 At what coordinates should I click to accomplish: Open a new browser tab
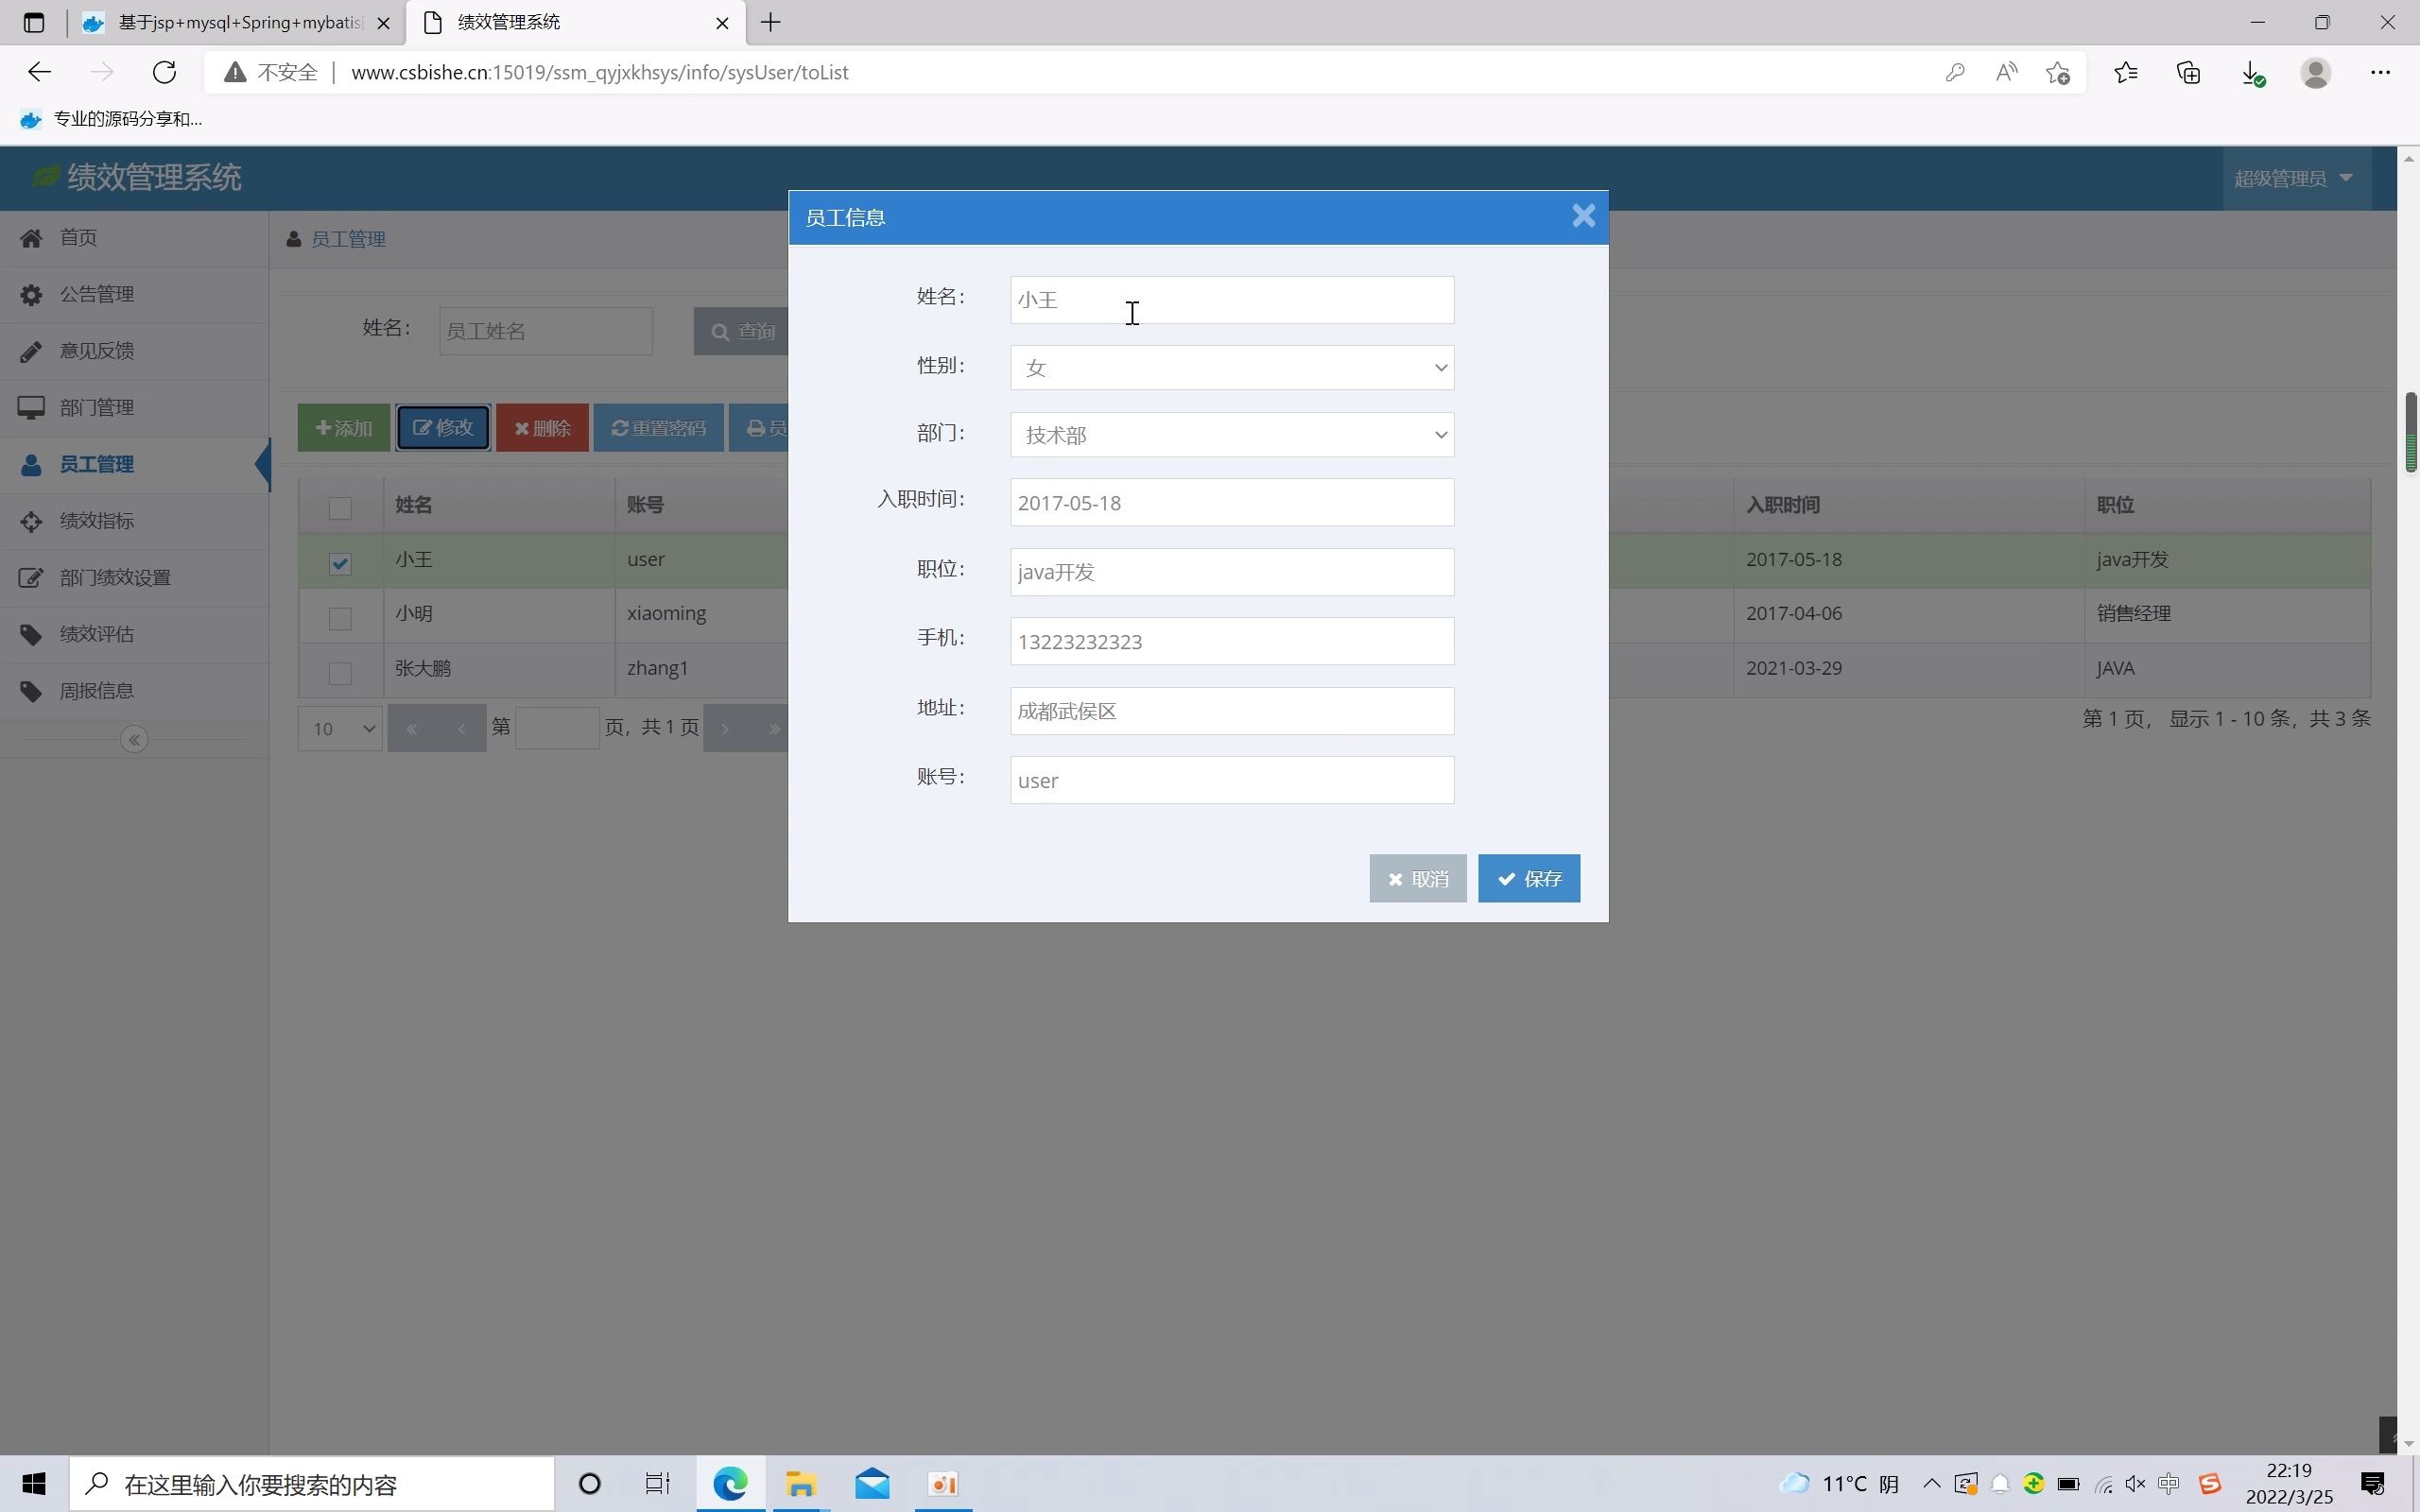click(770, 22)
